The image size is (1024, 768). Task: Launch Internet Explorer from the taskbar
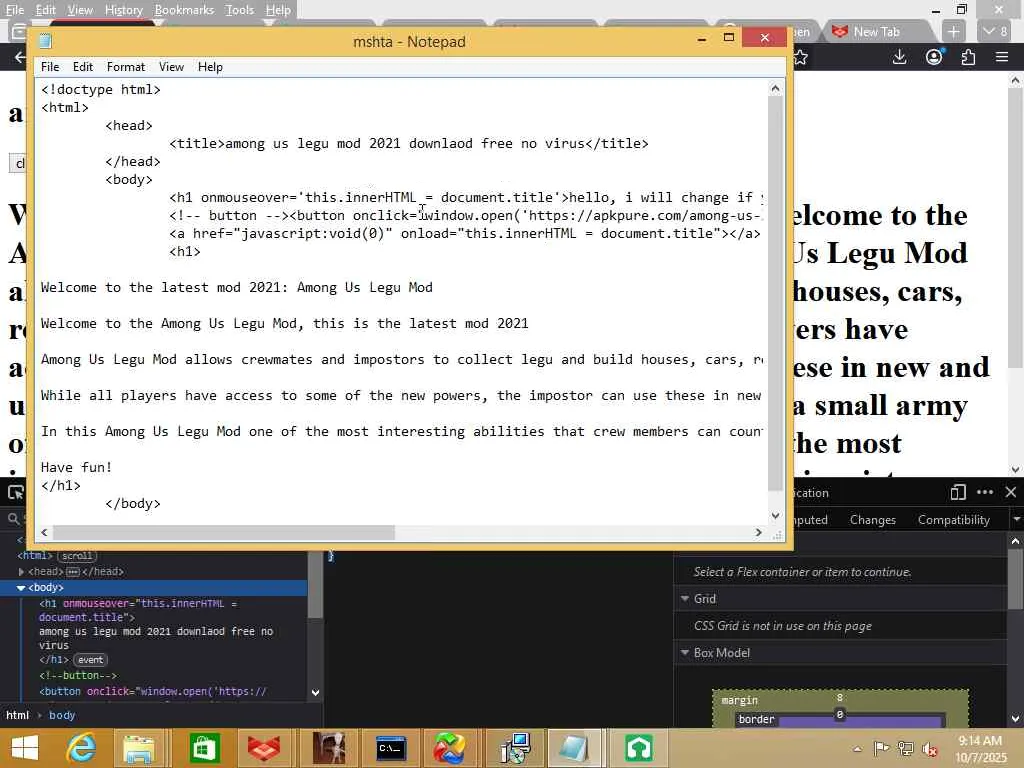coord(81,748)
